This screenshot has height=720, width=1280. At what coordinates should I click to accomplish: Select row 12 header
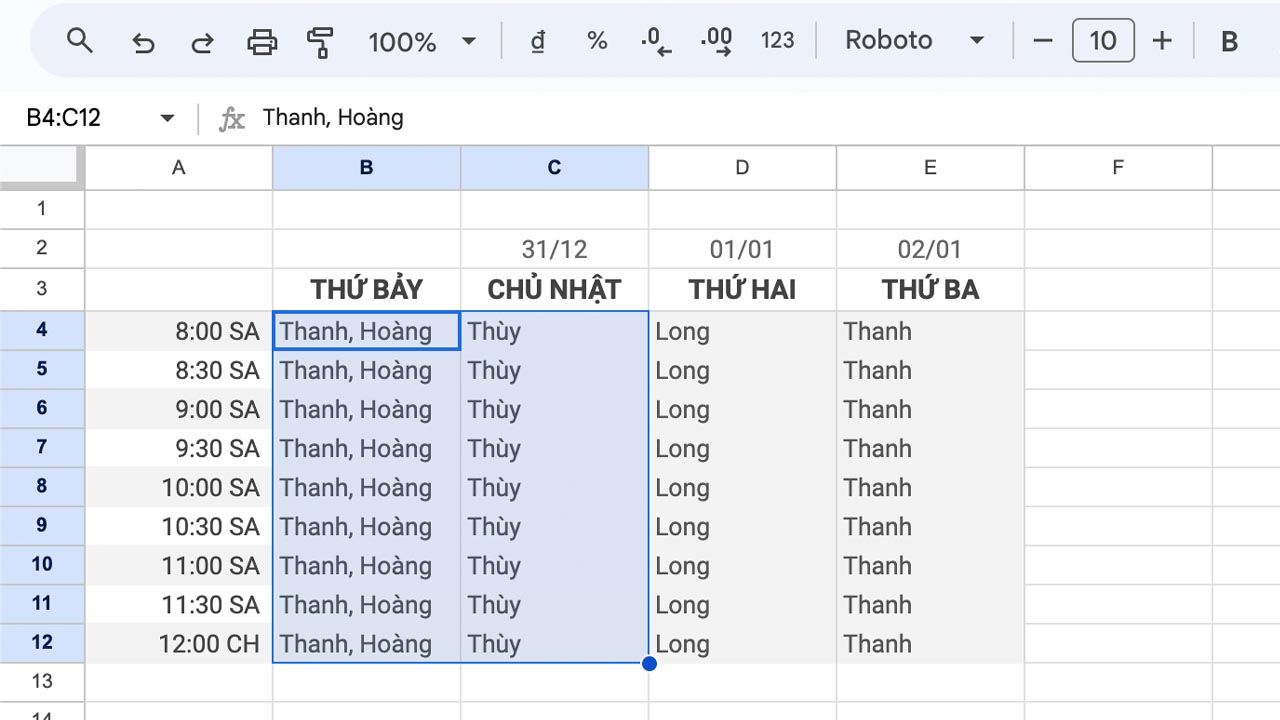(42, 644)
